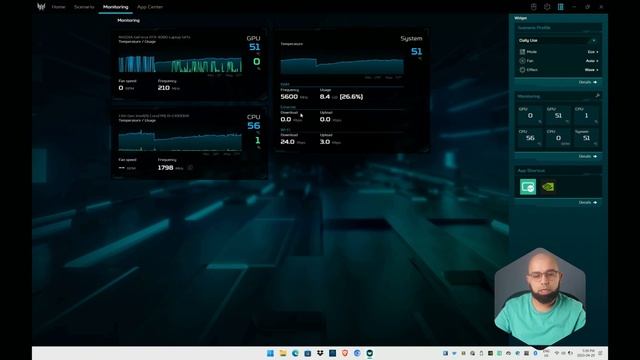The image size is (640, 360).
Task: Click the info icon beside the CPU frequency
Action: point(190,168)
